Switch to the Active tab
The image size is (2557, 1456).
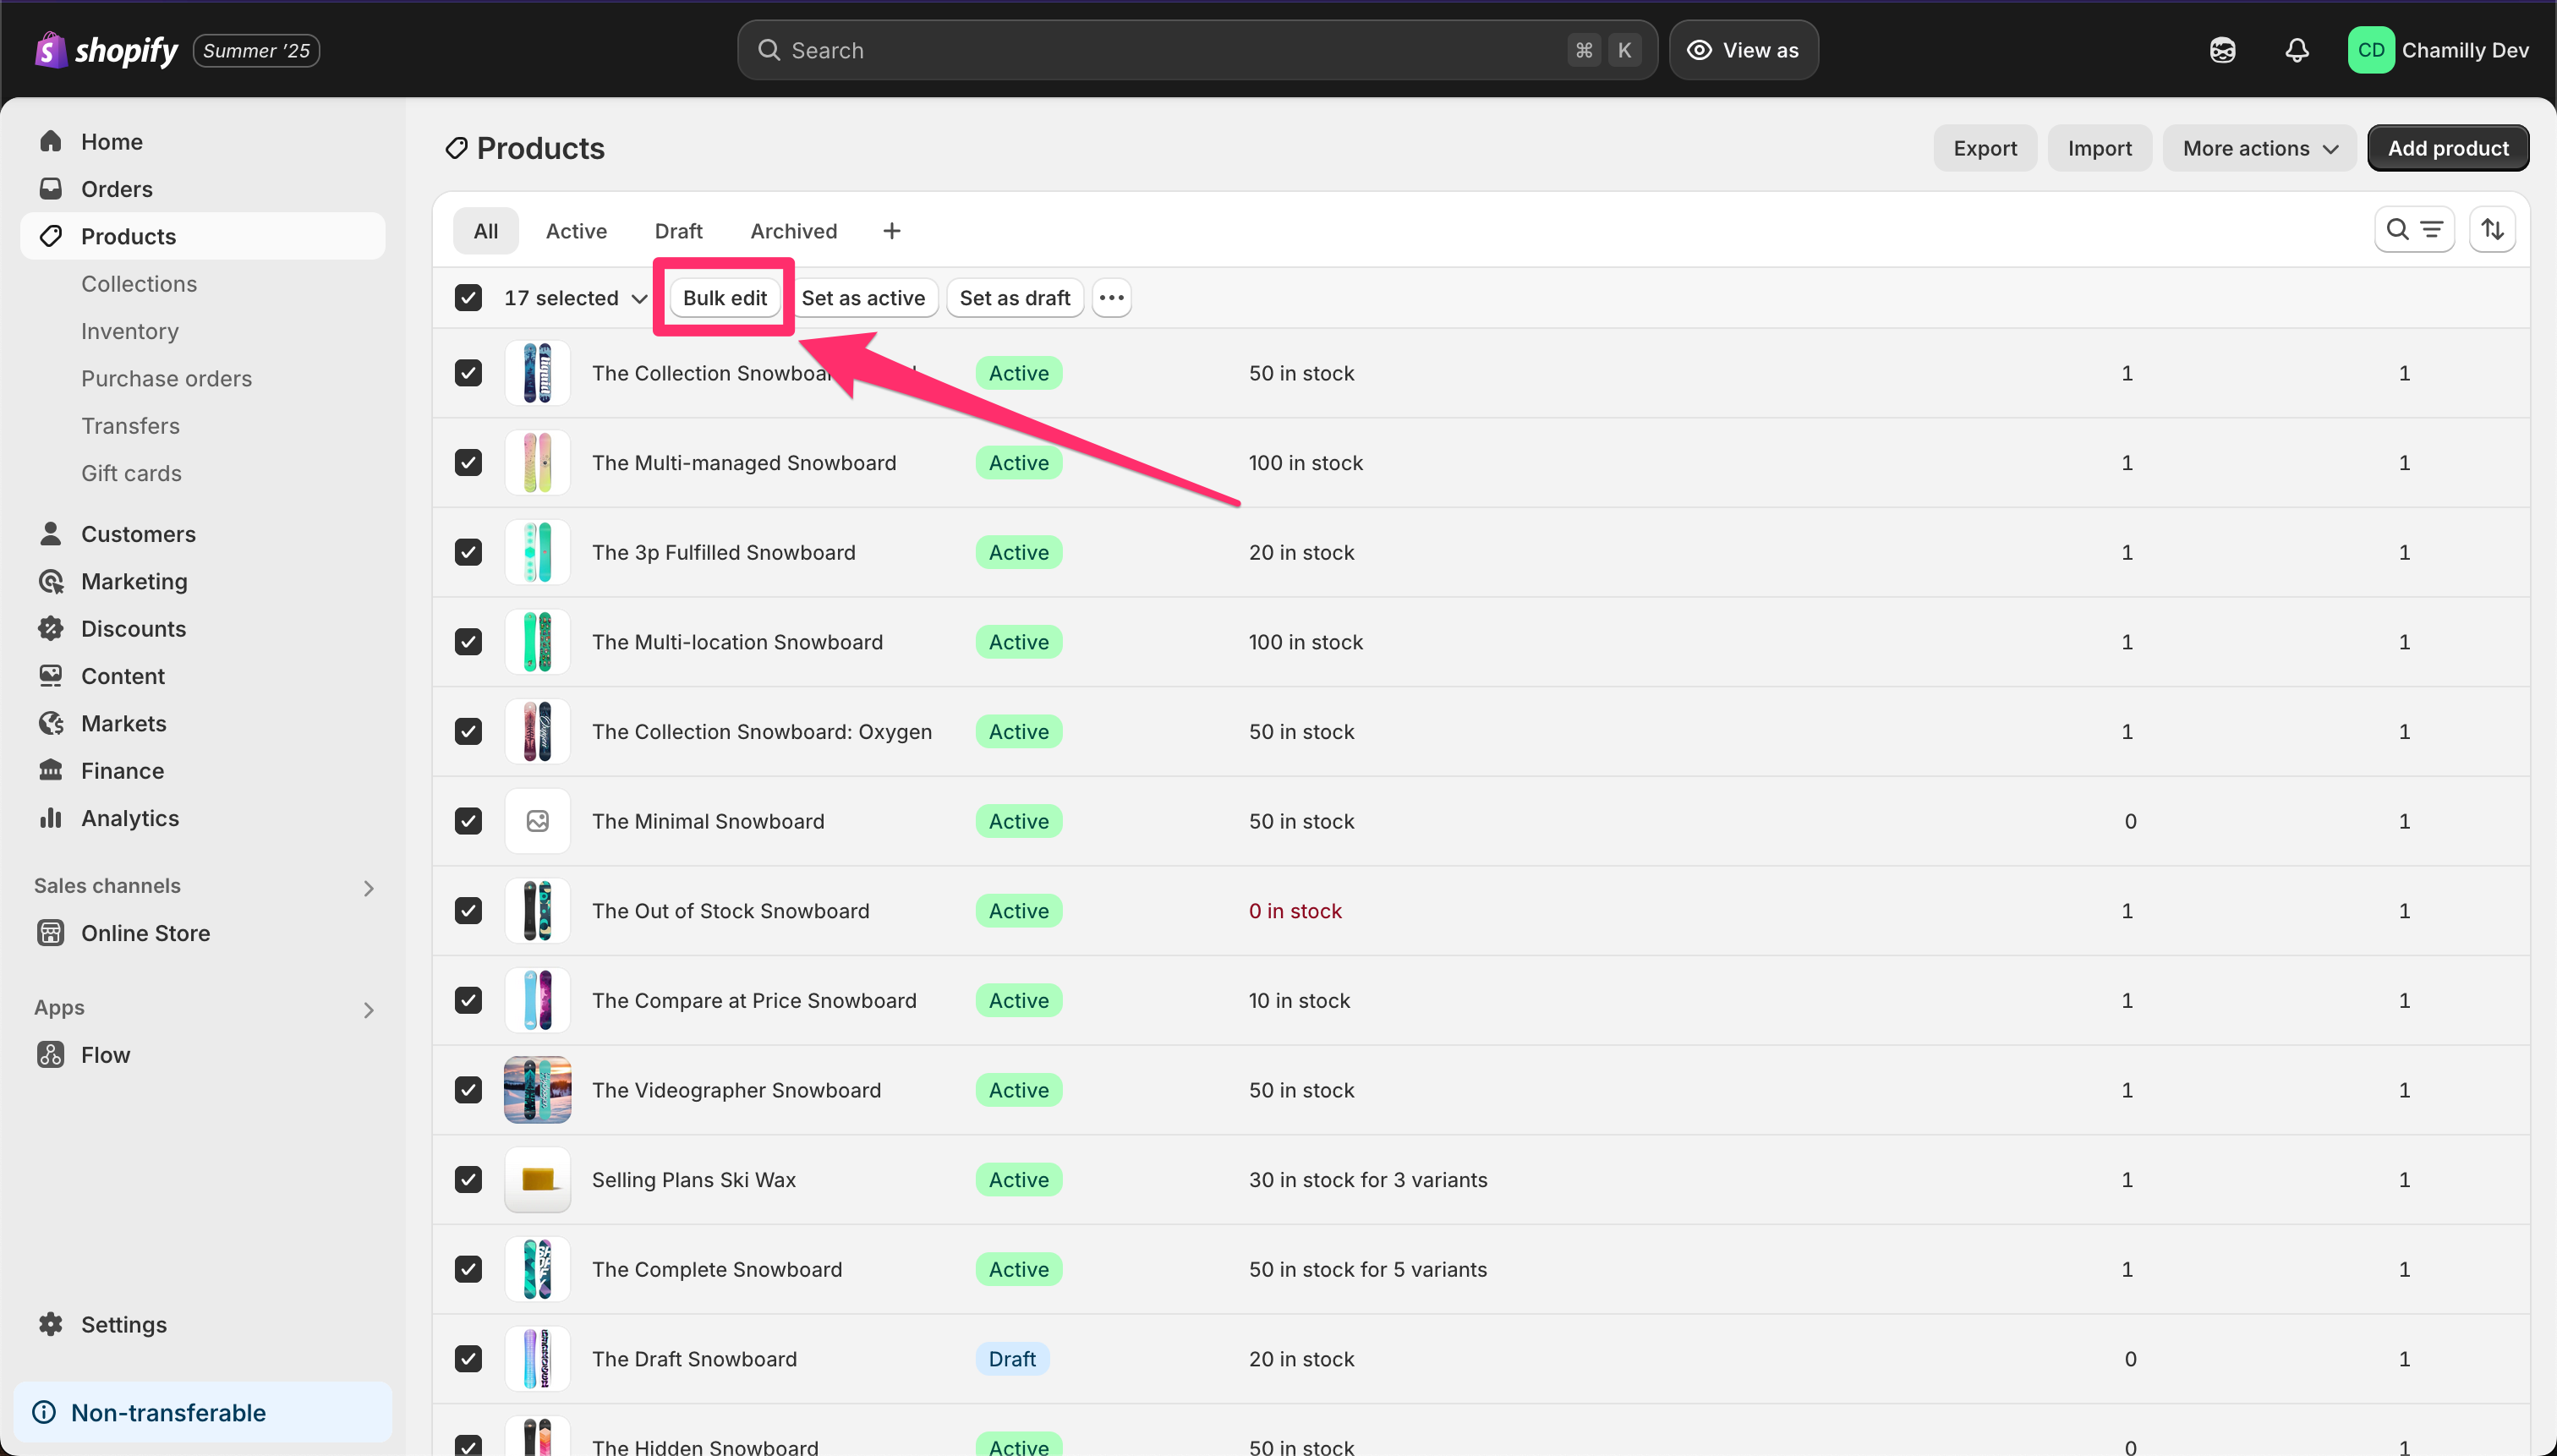click(x=576, y=231)
